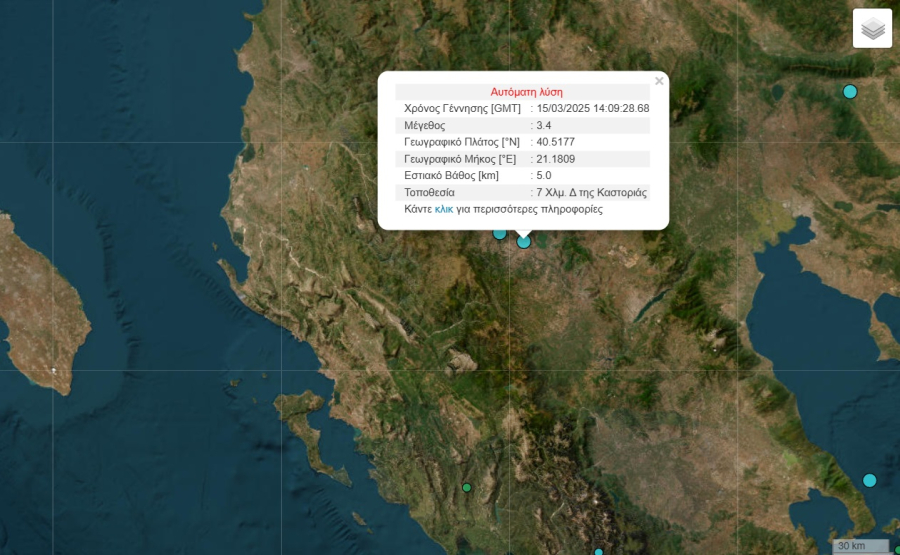Open the map layers switcher
Viewport: 900px width, 555px height.
pos(872,29)
